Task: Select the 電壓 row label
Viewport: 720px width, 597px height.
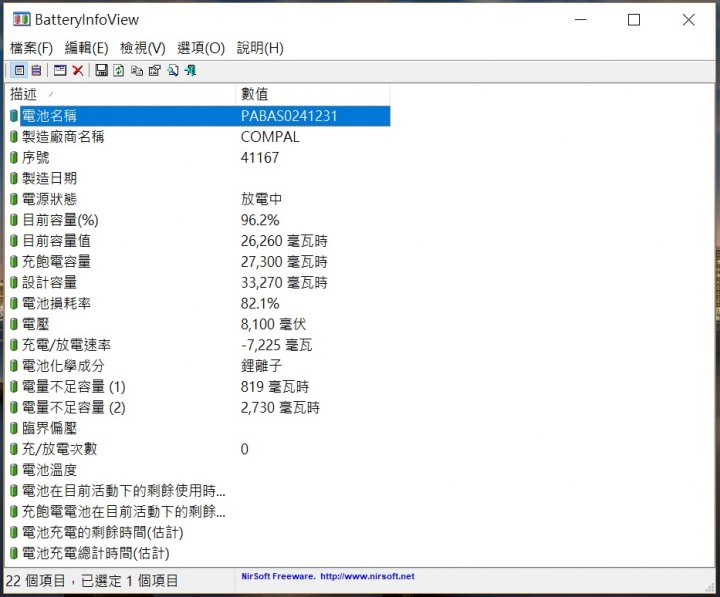Action: point(36,324)
